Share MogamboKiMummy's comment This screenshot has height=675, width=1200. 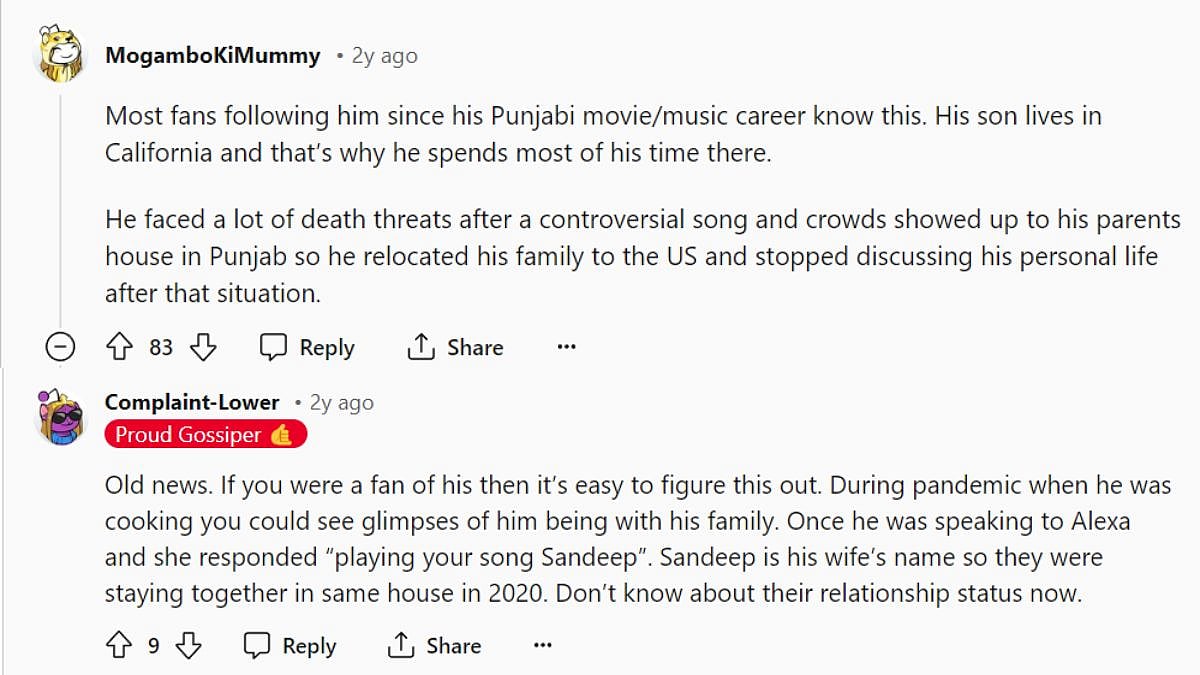tap(455, 347)
